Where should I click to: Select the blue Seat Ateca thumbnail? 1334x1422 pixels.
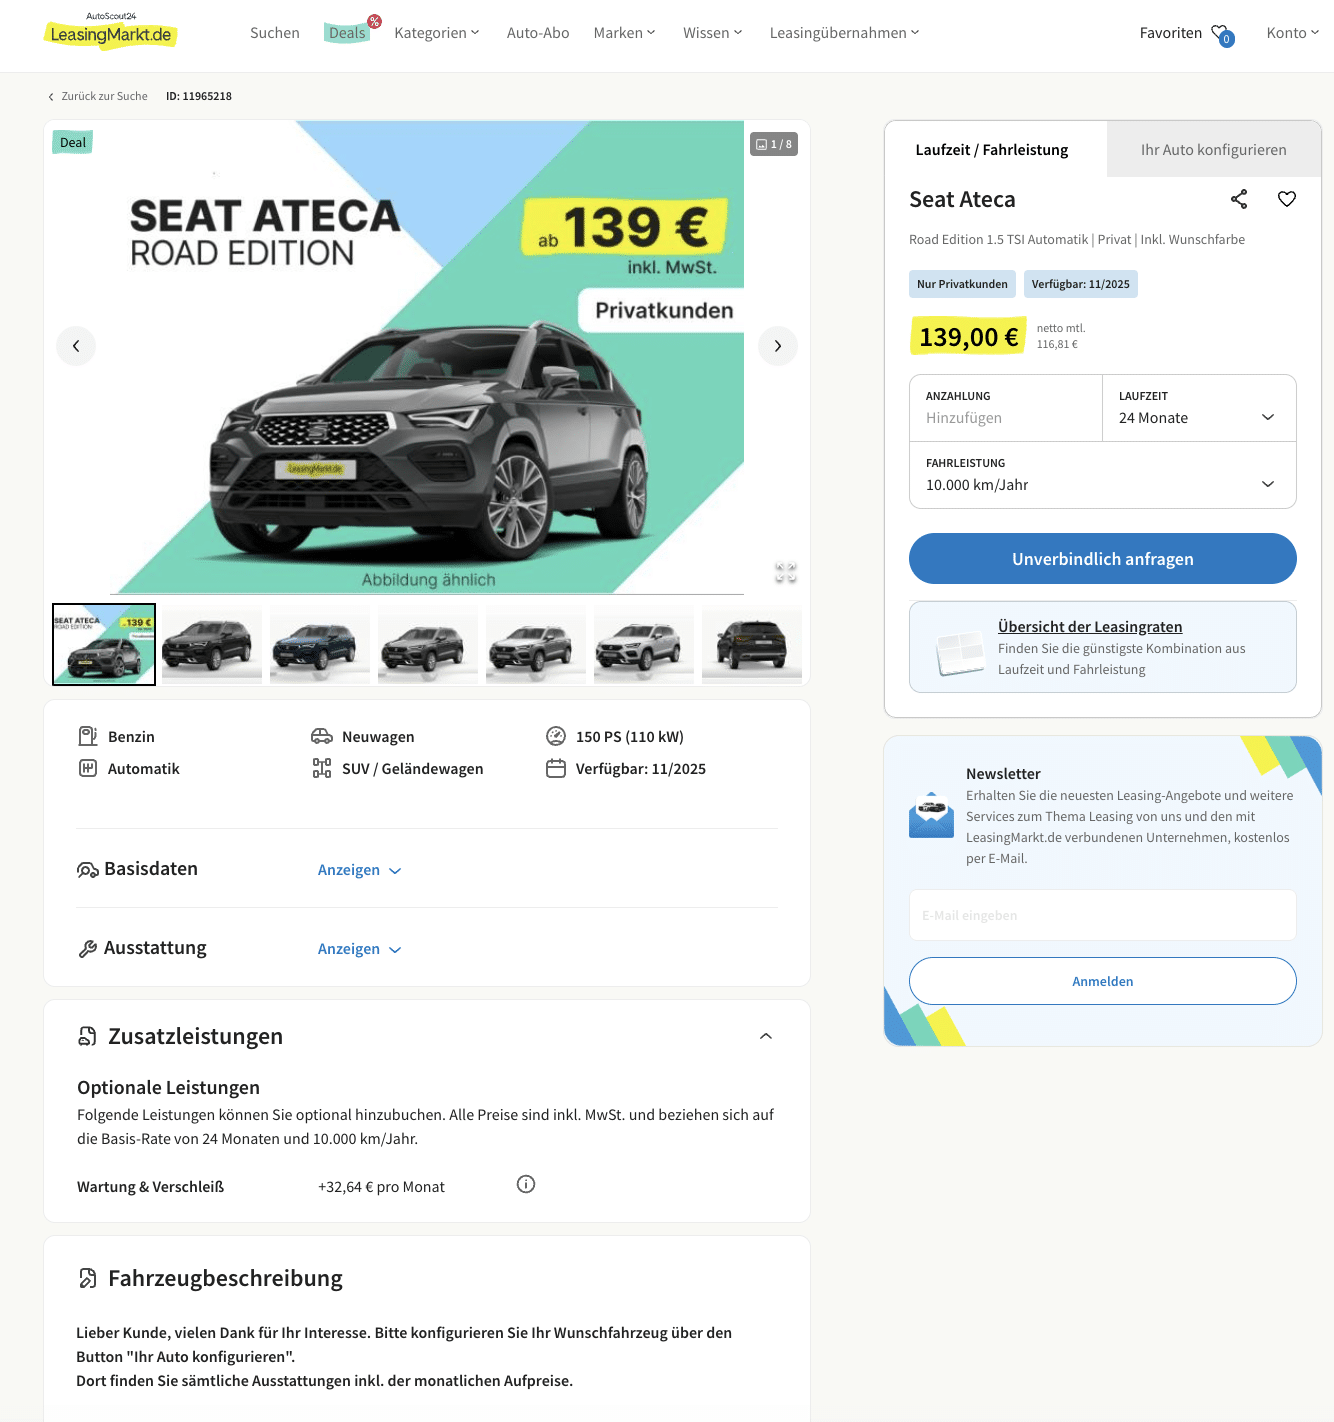pos(320,644)
